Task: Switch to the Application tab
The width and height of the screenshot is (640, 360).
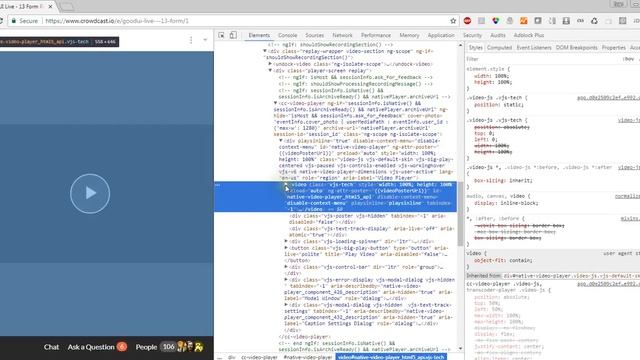Action: [441, 36]
